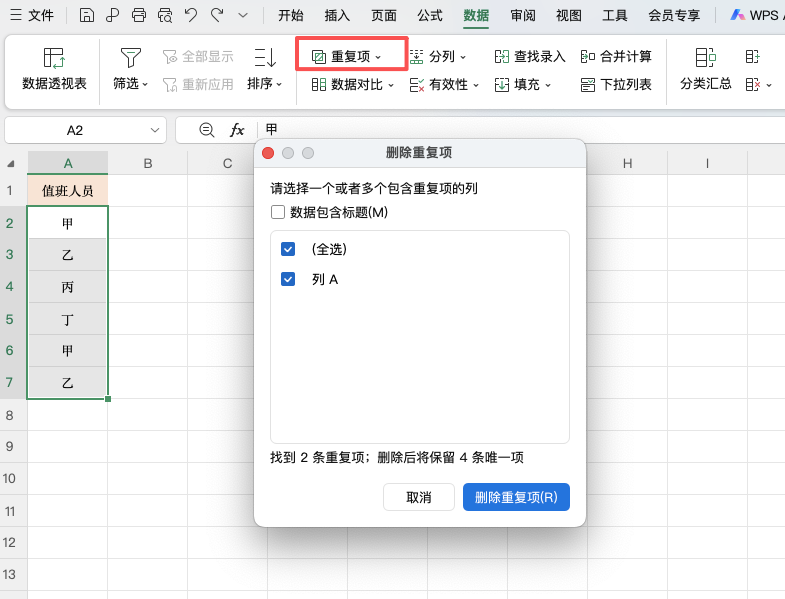Screen dimensions: 785x599
Task: Click the Save icon in quick toolbar
Action: click(x=87, y=16)
